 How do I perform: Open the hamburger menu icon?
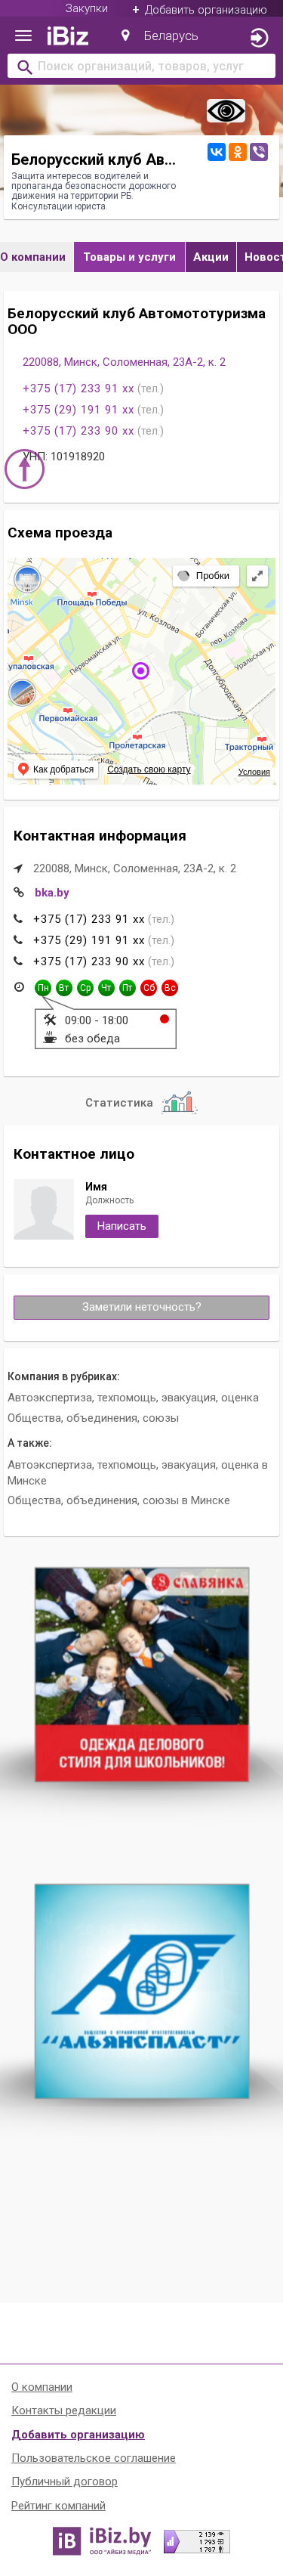click(23, 37)
